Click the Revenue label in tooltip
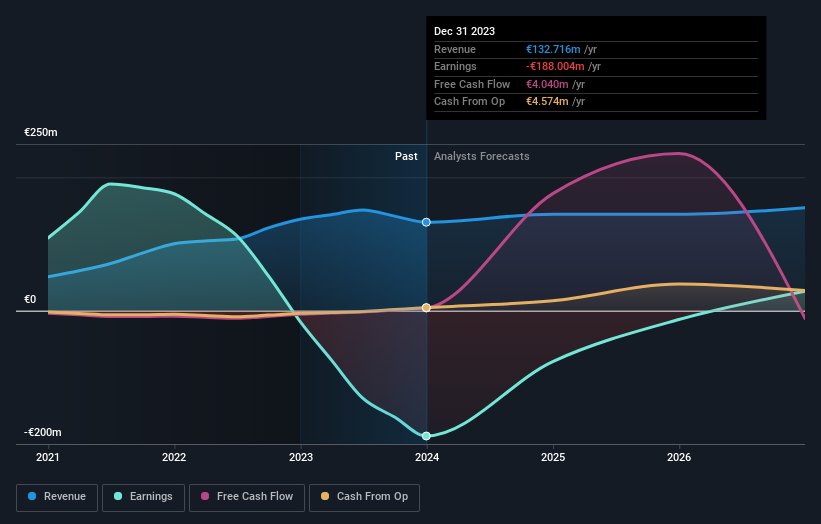821x524 pixels. click(x=455, y=49)
